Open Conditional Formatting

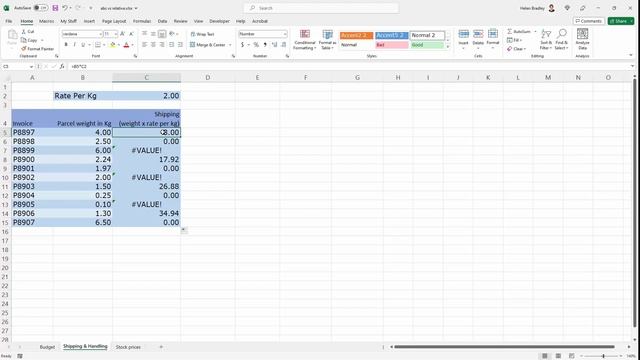click(x=304, y=39)
